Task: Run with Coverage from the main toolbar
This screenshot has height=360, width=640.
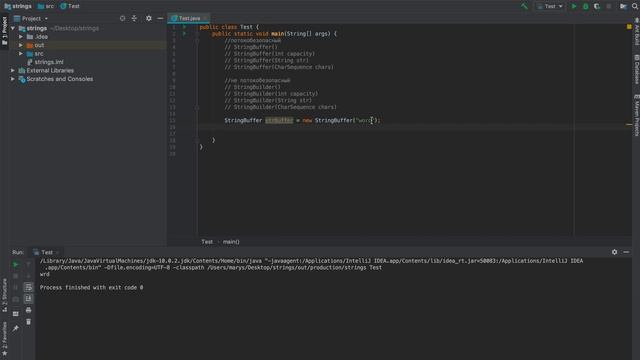Action: pyautogui.click(x=597, y=6)
